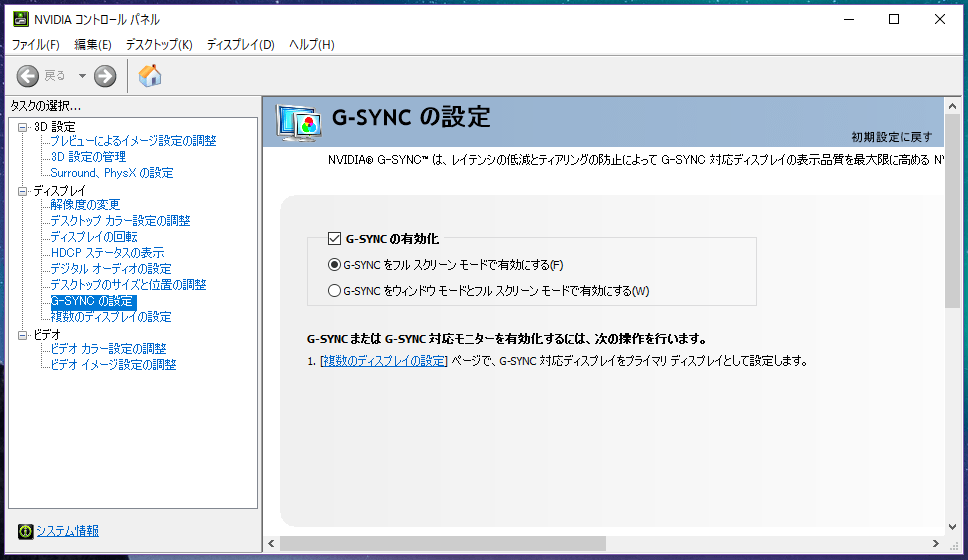Screen dimensions: 968x560
Task: Open 3D 設定の管理 page
Action: [x=88, y=157]
